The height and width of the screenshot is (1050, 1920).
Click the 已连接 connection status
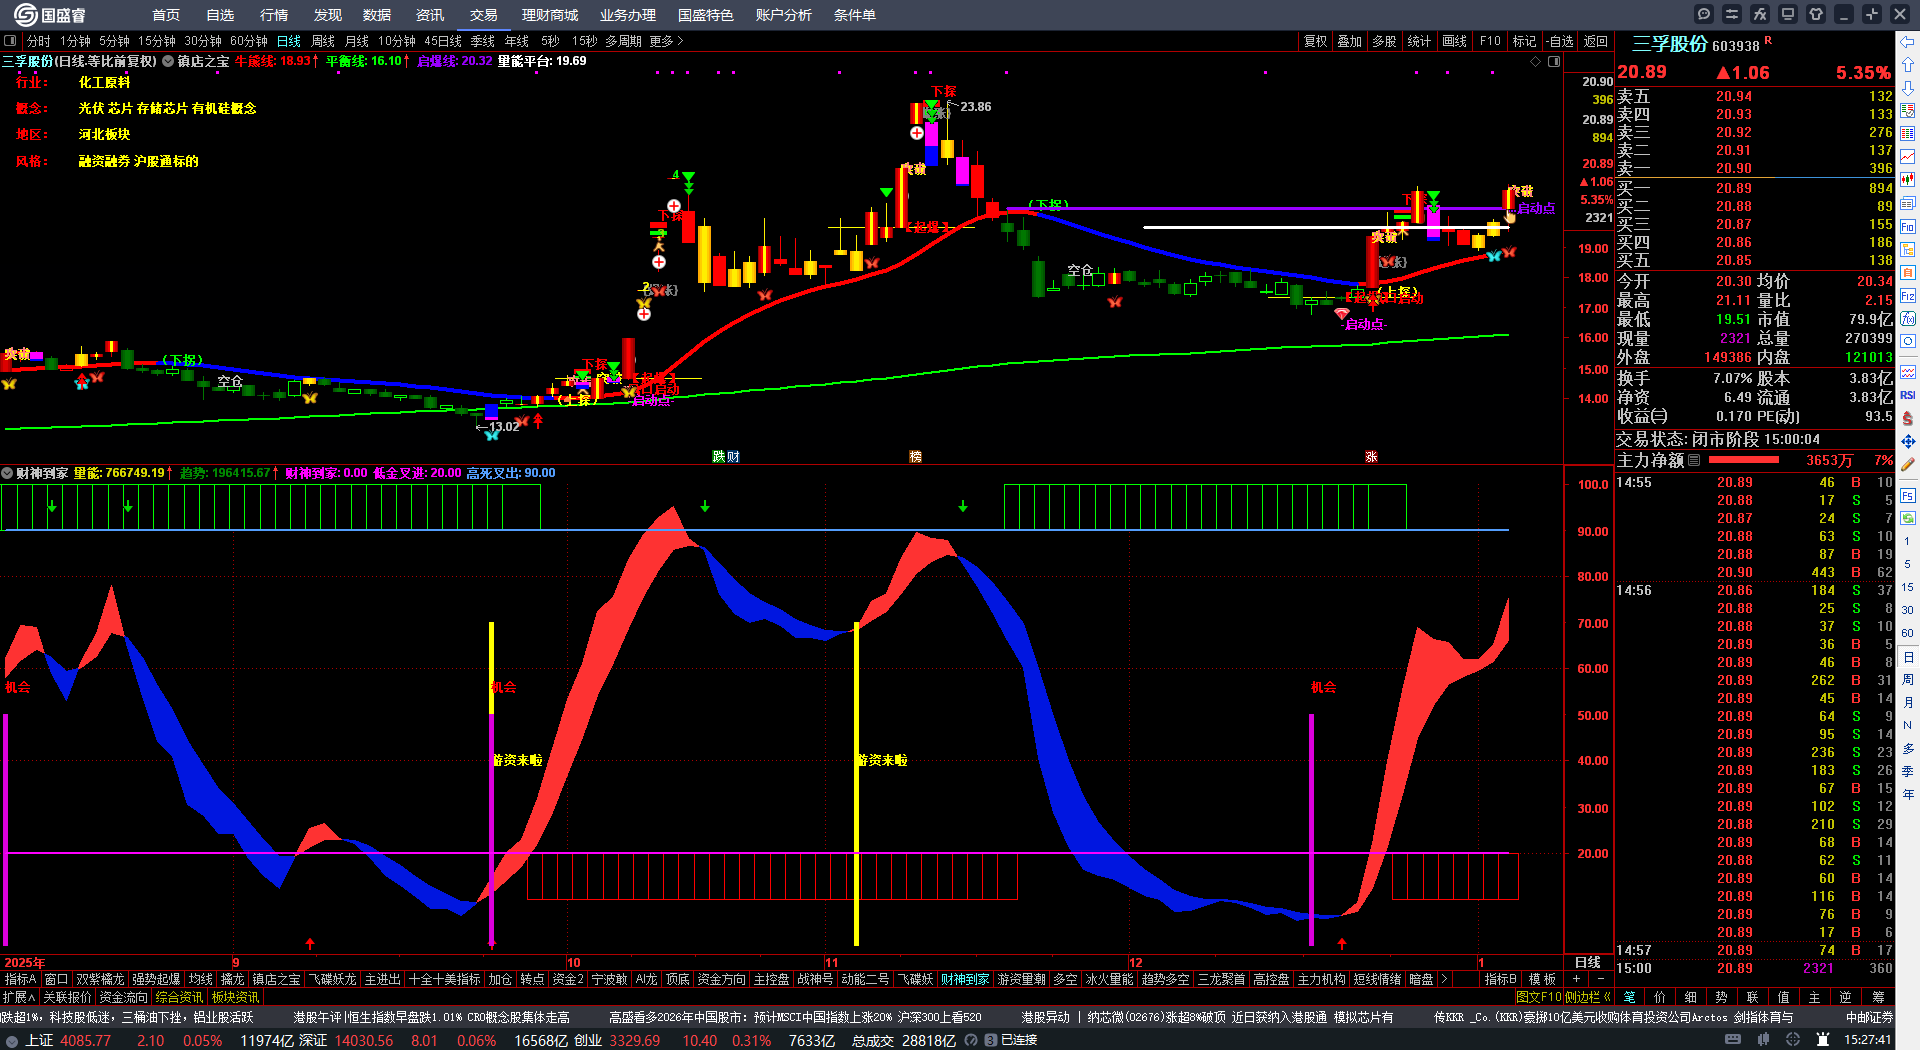pos(1019,1040)
